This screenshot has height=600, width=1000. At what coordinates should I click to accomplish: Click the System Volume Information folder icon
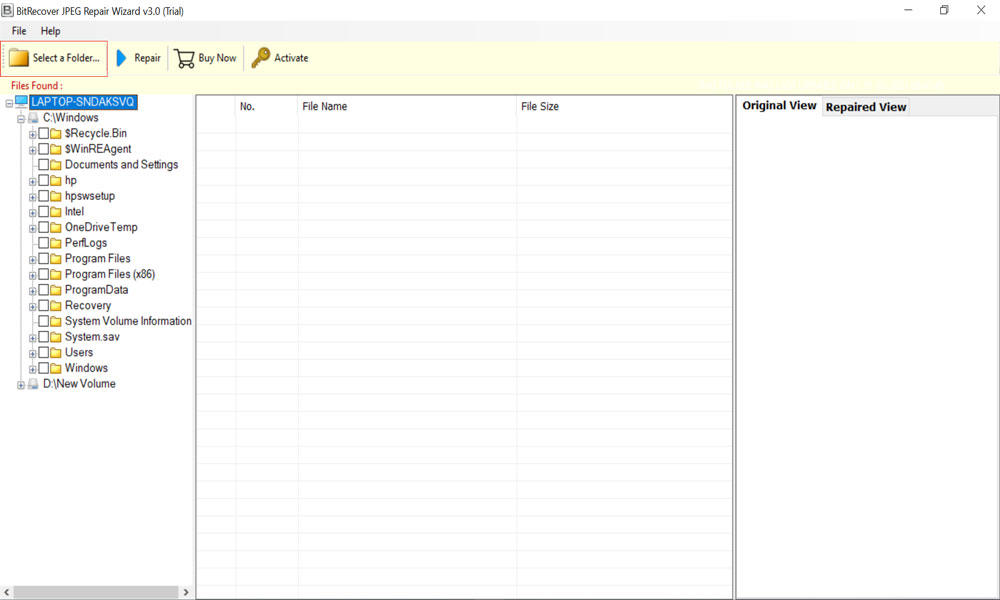coord(55,321)
